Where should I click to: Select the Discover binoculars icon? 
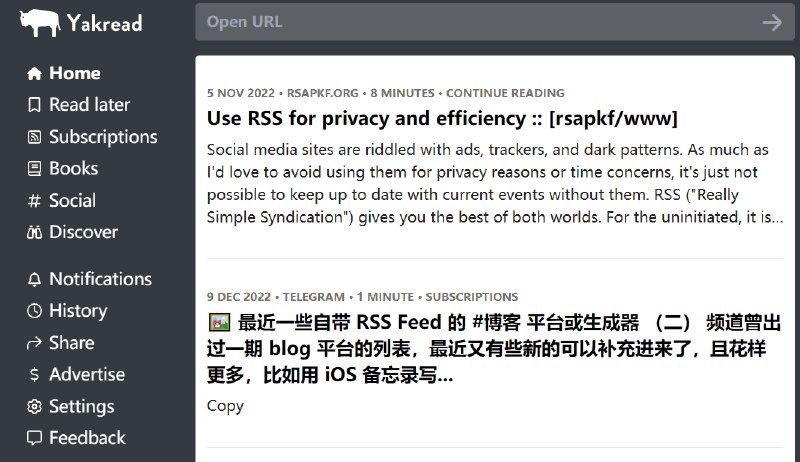pos(34,232)
